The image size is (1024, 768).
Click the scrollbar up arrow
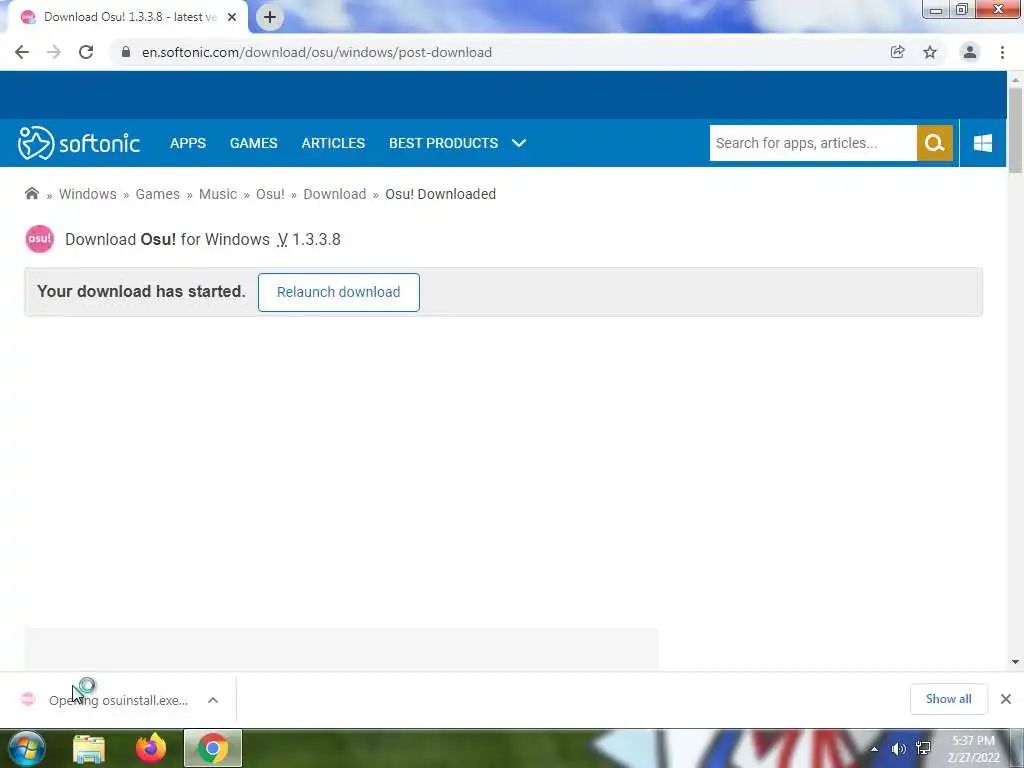click(x=1015, y=80)
